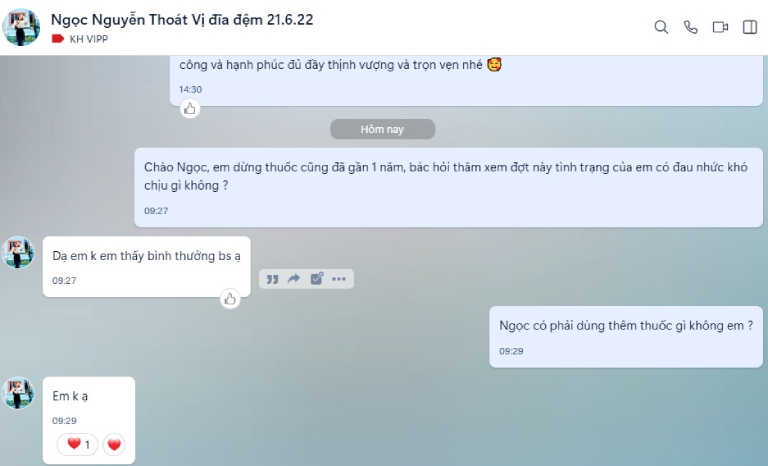Click the 'Hôm nay' date separator

click(382, 129)
